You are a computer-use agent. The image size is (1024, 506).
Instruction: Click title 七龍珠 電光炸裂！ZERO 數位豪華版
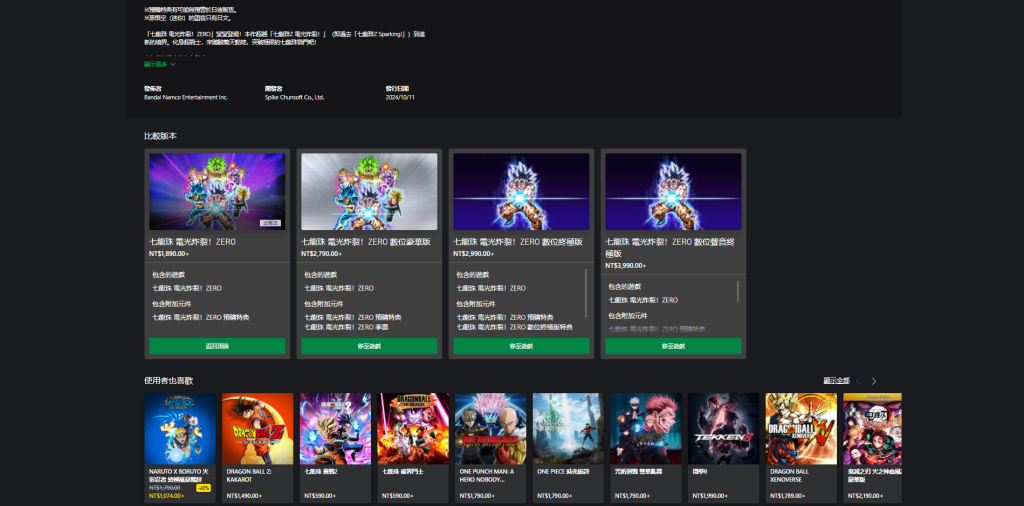(366, 242)
